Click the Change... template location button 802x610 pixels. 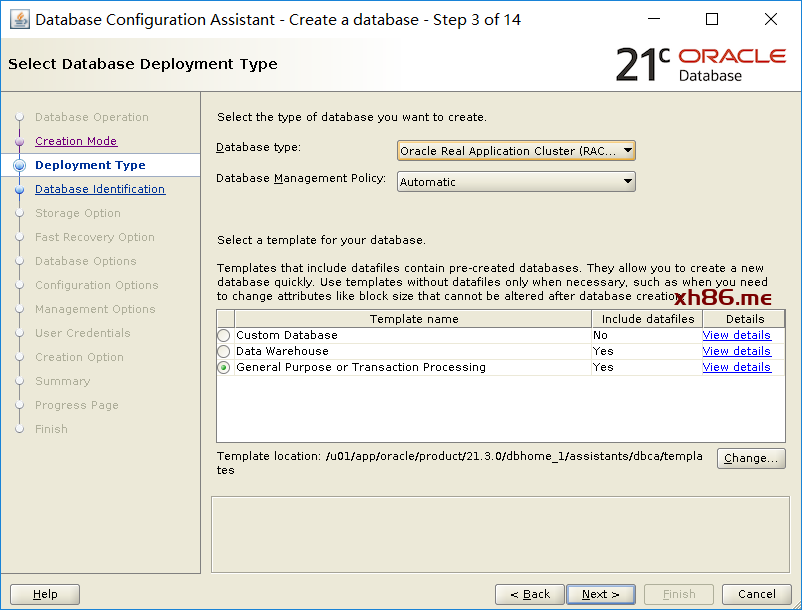pyautogui.click(x=751, y=459)
